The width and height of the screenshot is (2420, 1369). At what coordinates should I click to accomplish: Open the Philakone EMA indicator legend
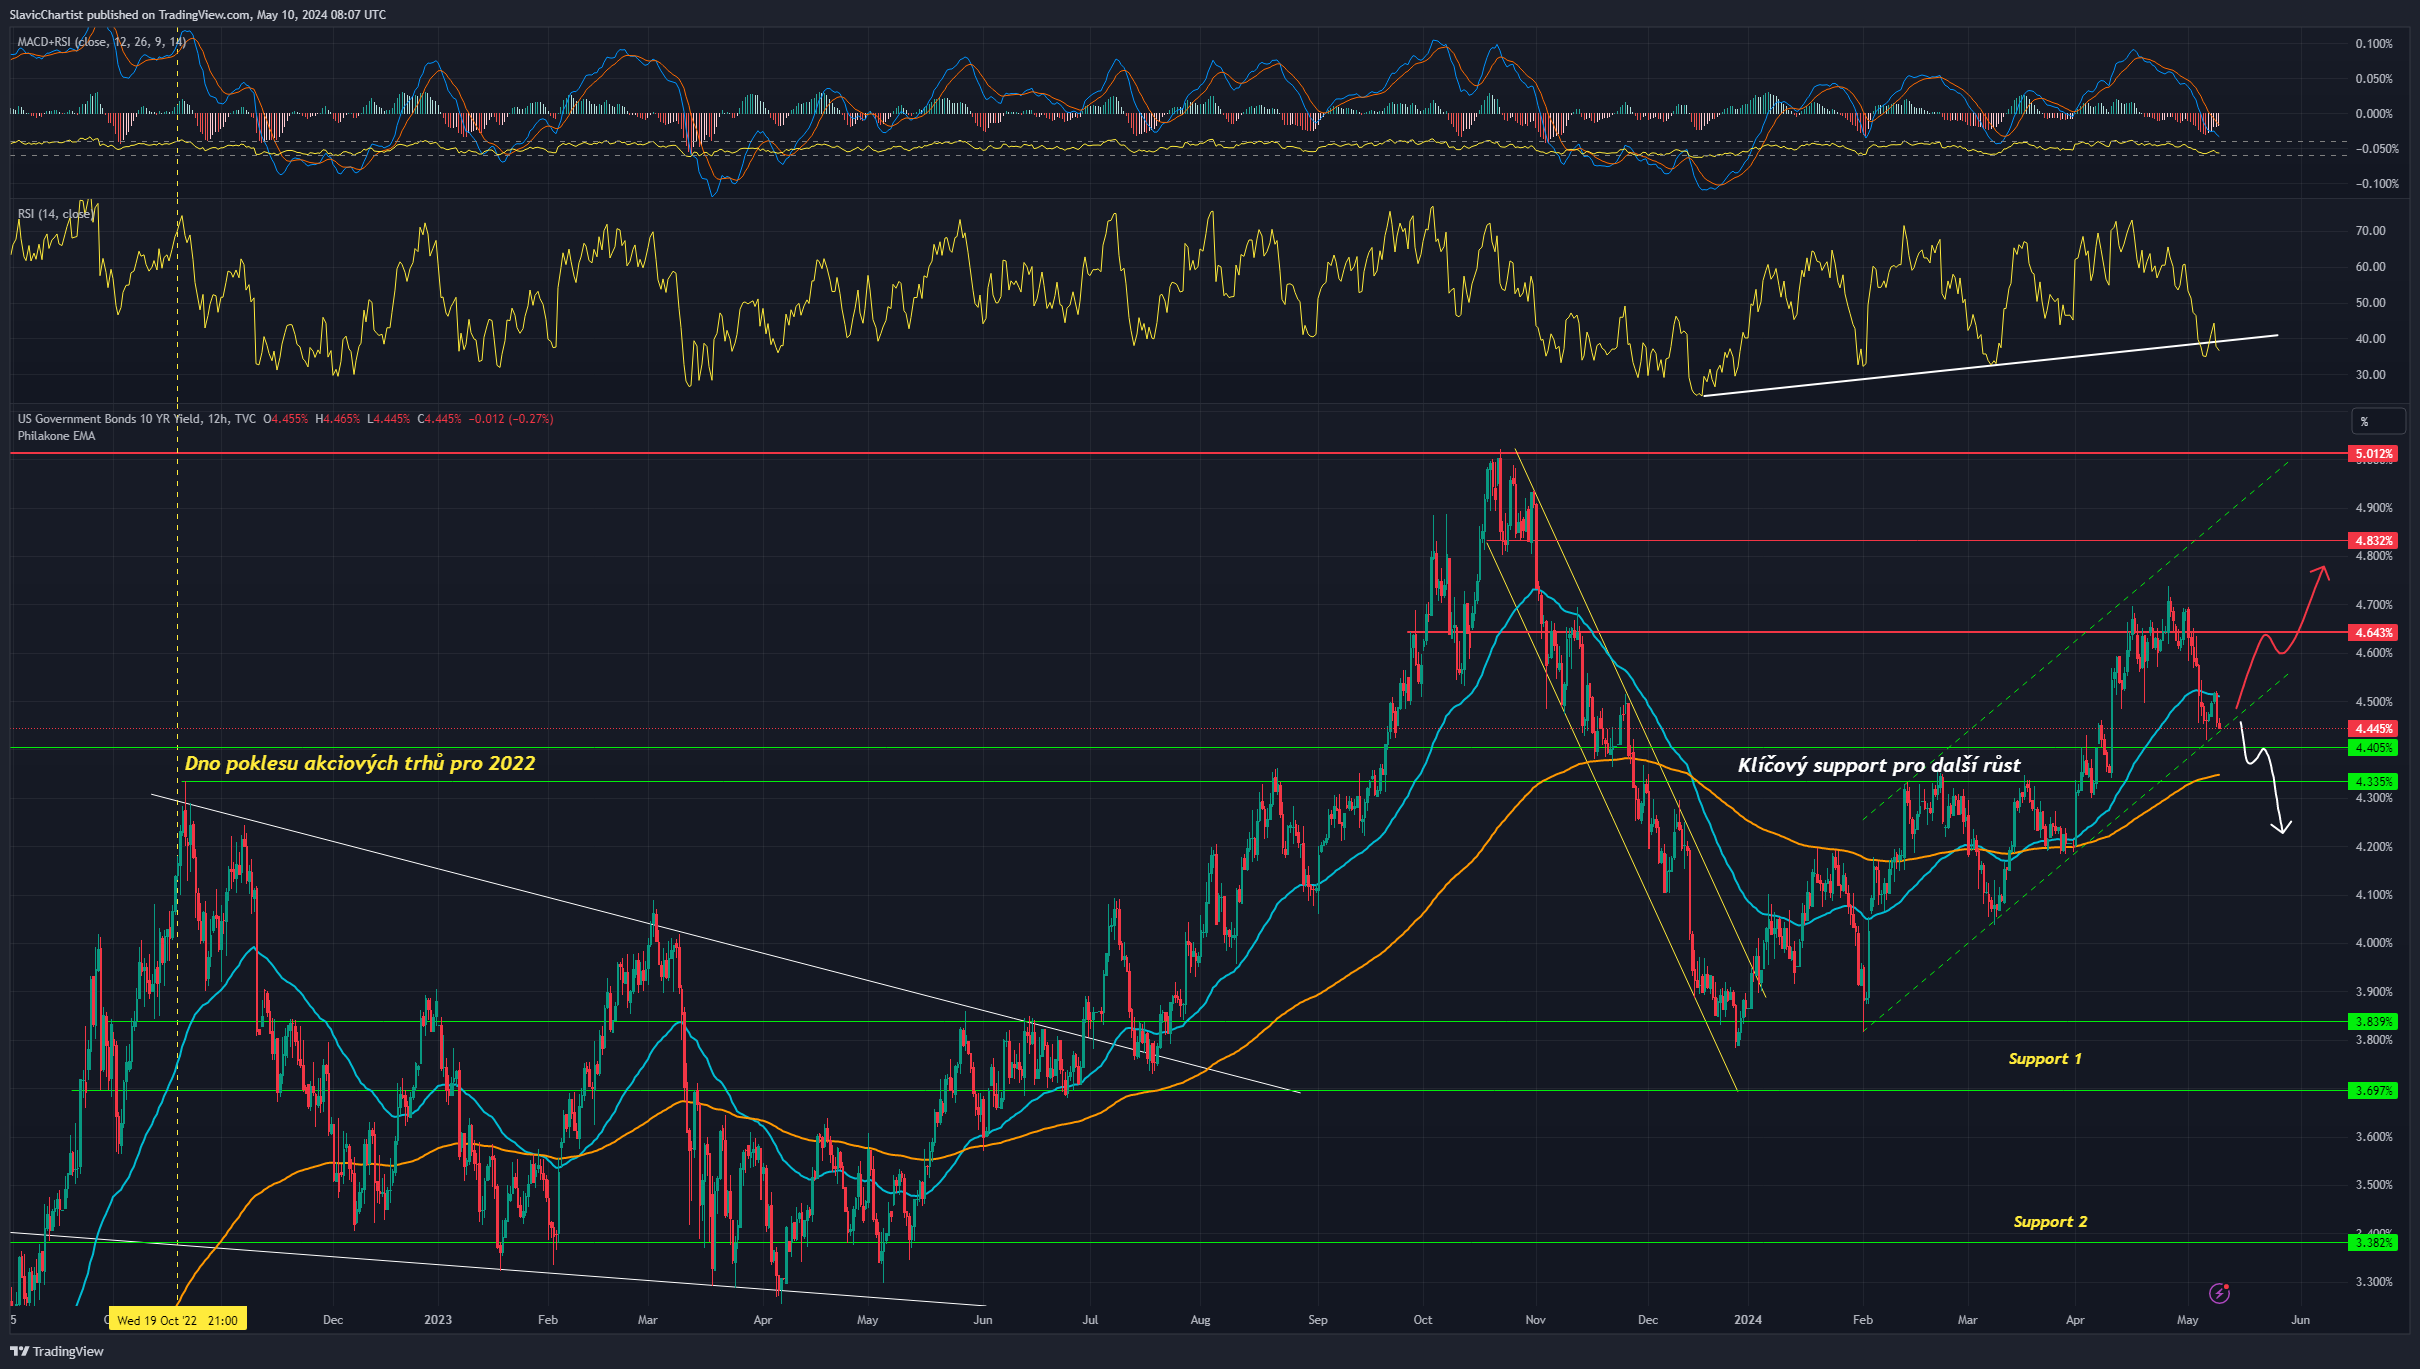pos(56,436)
